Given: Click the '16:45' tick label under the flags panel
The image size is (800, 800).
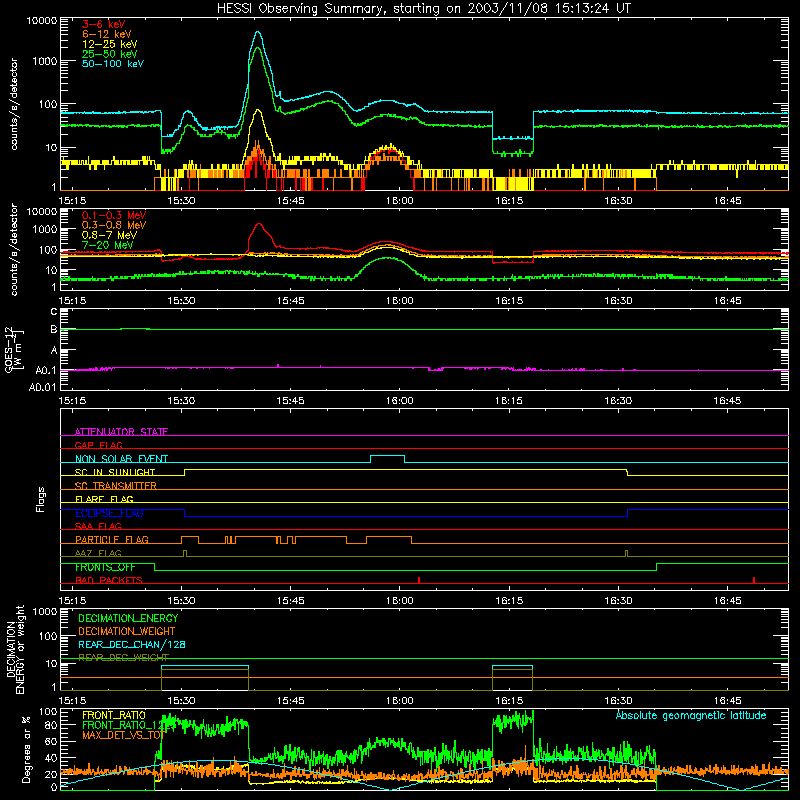Looking at the screenshot, I should pos(727,601).
